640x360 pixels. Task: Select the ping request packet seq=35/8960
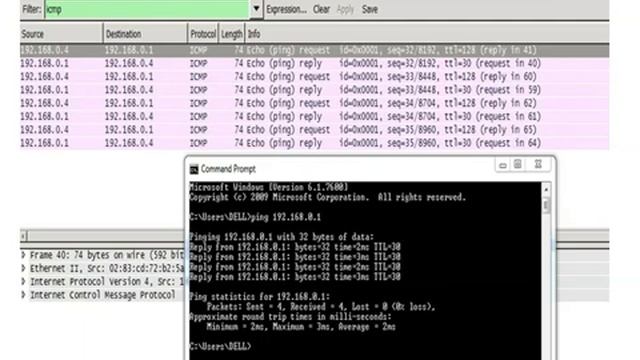tap(314, 129)
